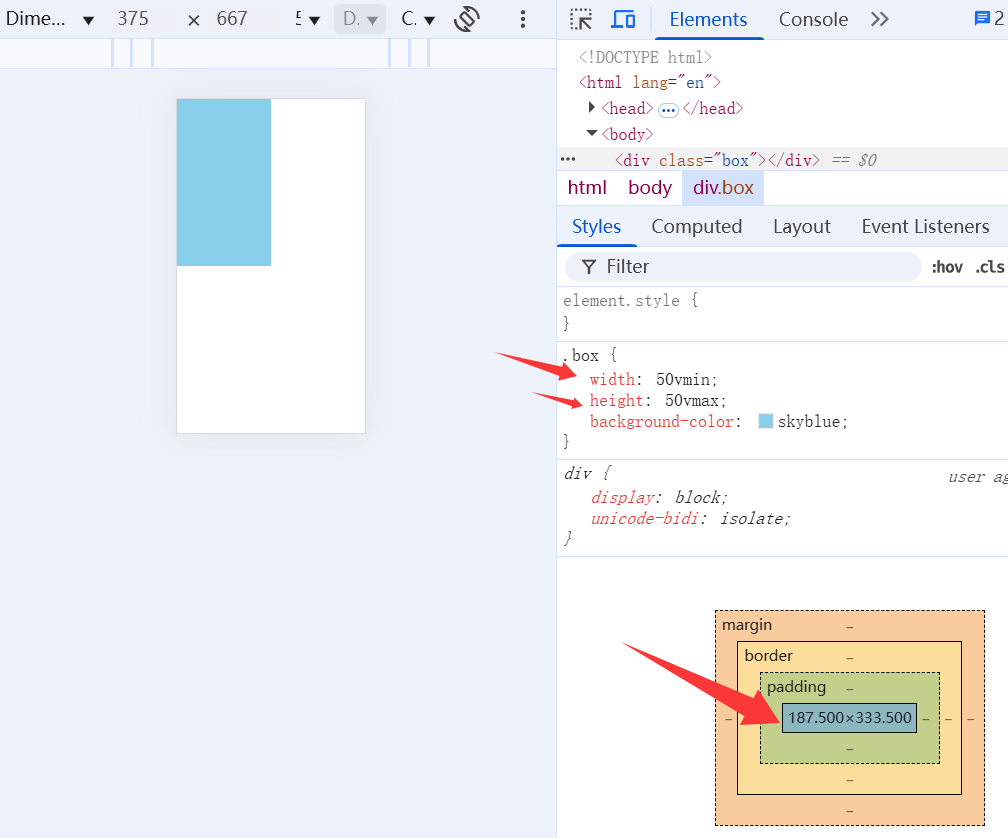Show more DevTools tabs via double chevron
Screen dimensions: 1008x838
[879, 19]
